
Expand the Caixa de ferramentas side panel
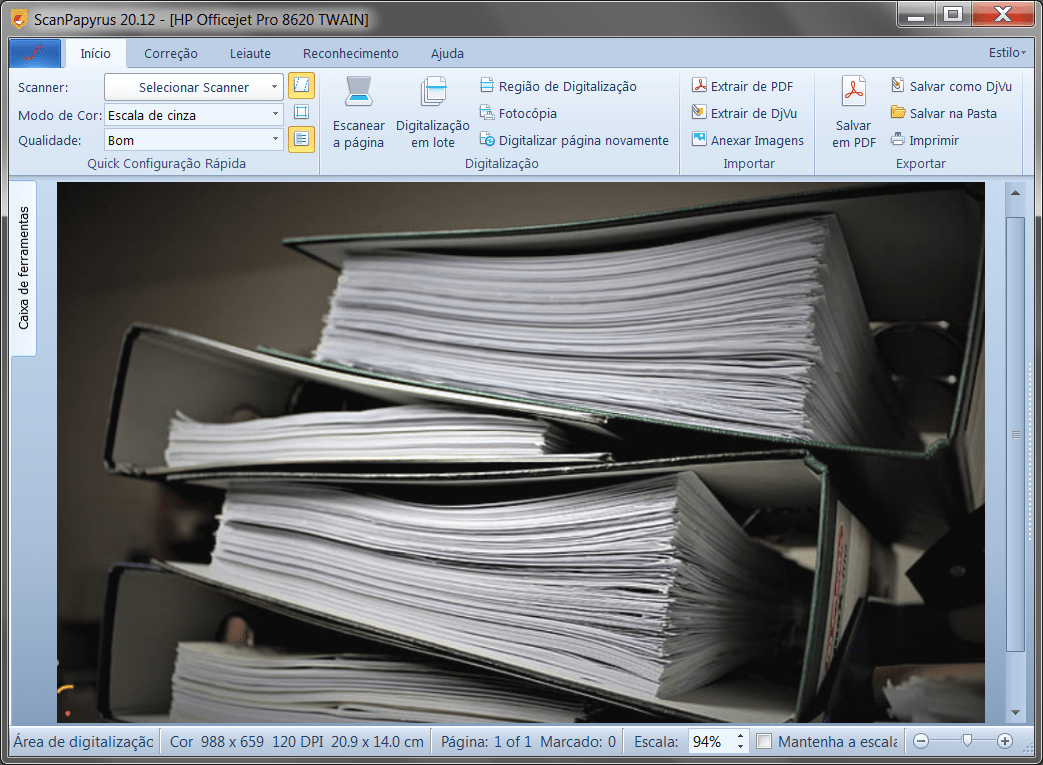coord(23,268)
